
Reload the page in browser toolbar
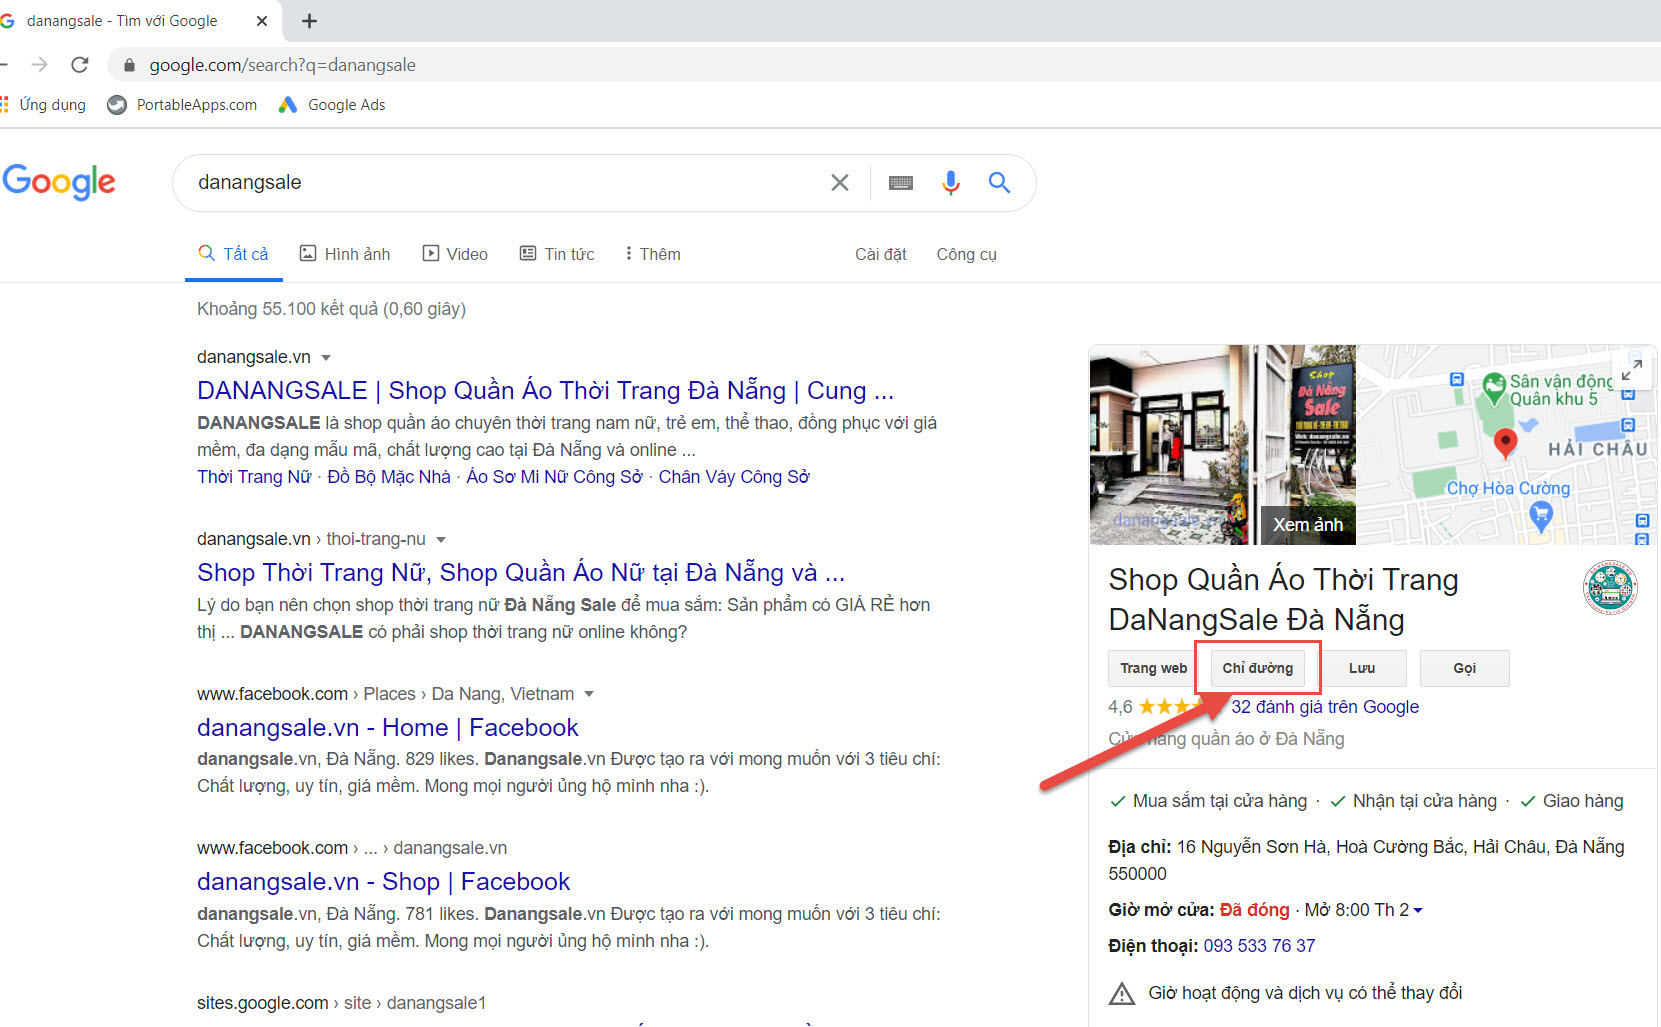[80, 65]
